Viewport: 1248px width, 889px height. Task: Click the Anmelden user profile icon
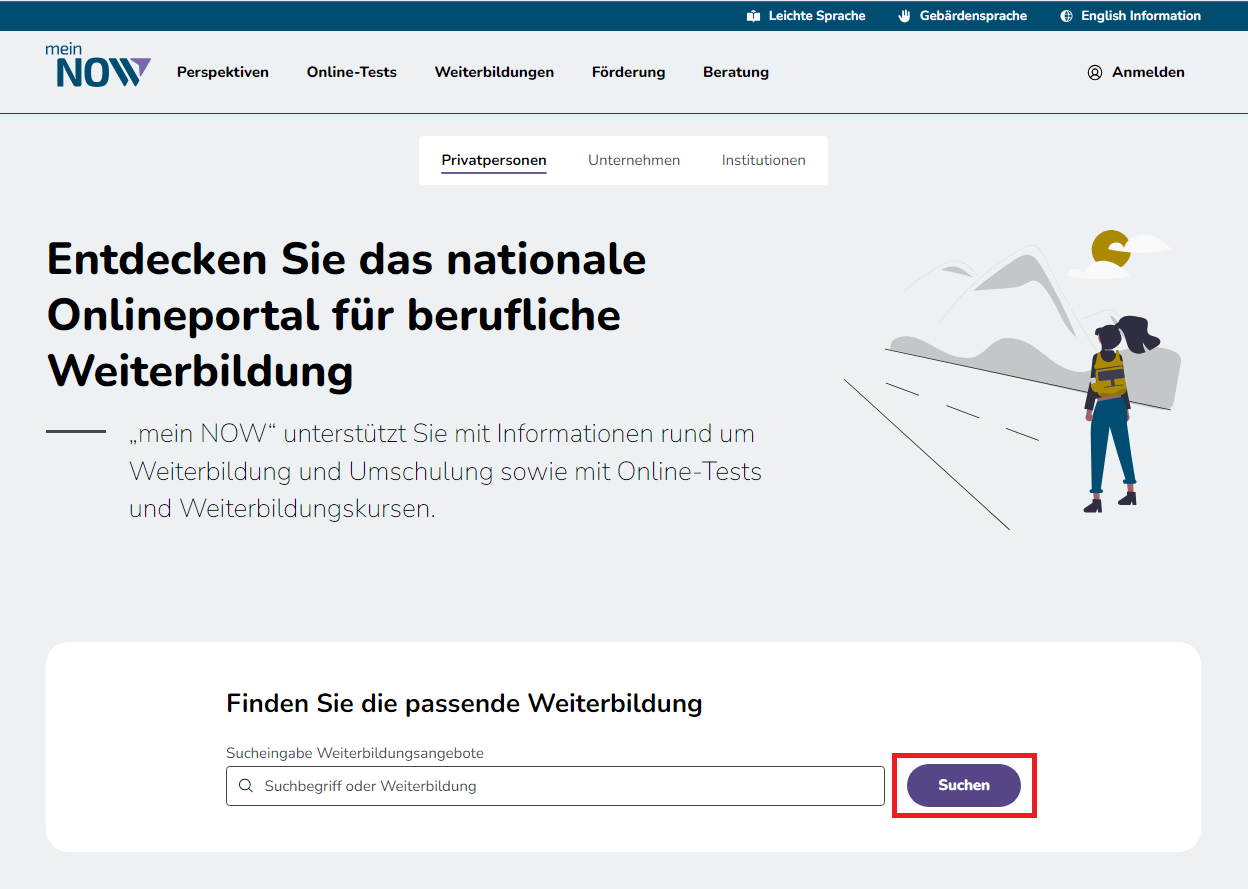1095,72
